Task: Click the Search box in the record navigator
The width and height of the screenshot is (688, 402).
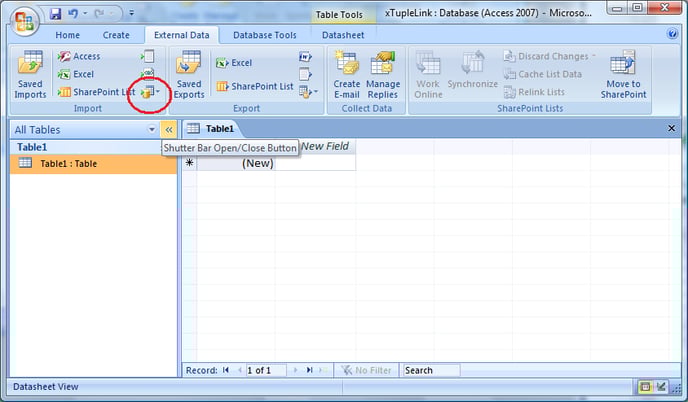Action: (x=431, y=370)
